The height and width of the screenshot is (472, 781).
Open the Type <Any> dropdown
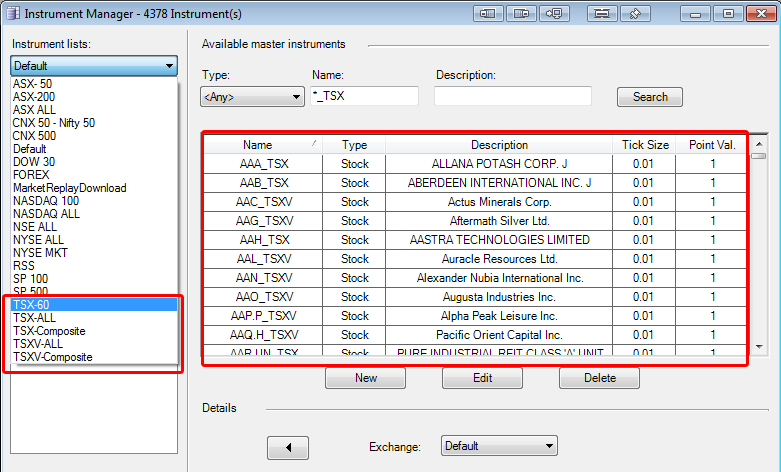click(x=252, y=97)
